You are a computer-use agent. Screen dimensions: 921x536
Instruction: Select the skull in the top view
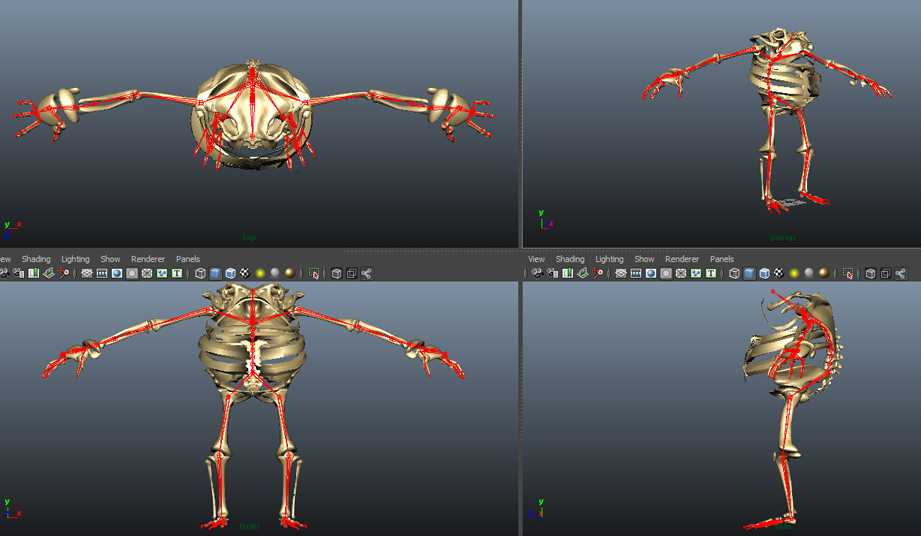tap(253, 114)
